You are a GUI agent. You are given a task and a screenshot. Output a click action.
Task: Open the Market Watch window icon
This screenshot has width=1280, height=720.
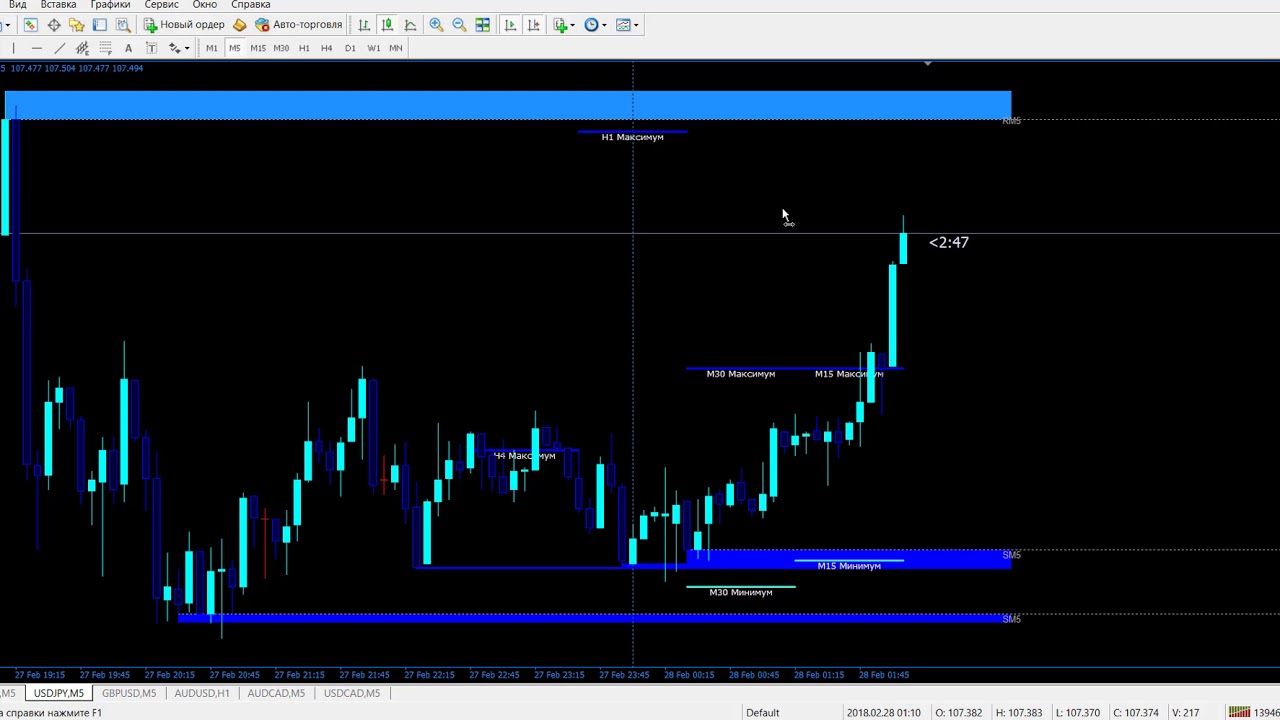30,25
